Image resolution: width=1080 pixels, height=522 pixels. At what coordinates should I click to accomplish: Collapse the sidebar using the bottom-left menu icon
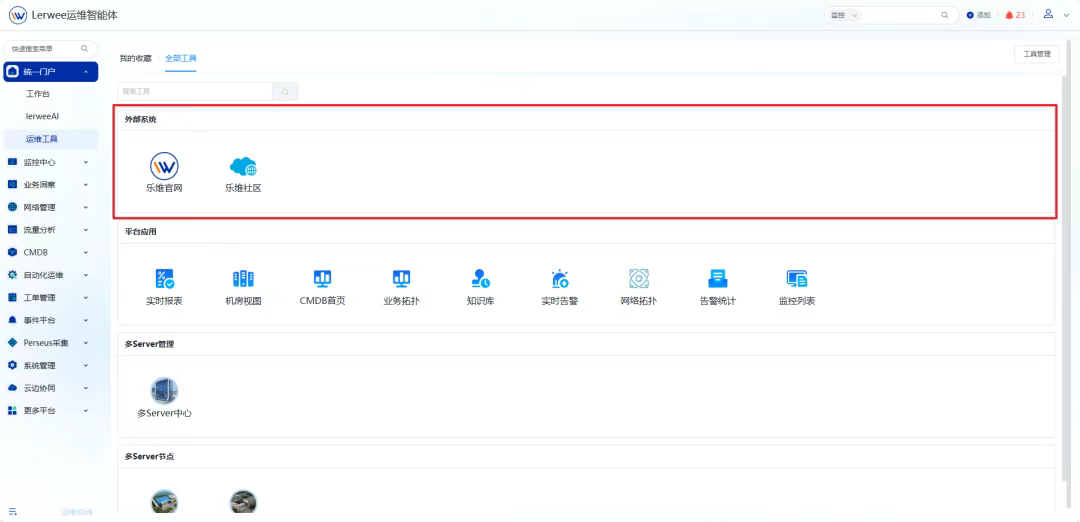(13, 511)
